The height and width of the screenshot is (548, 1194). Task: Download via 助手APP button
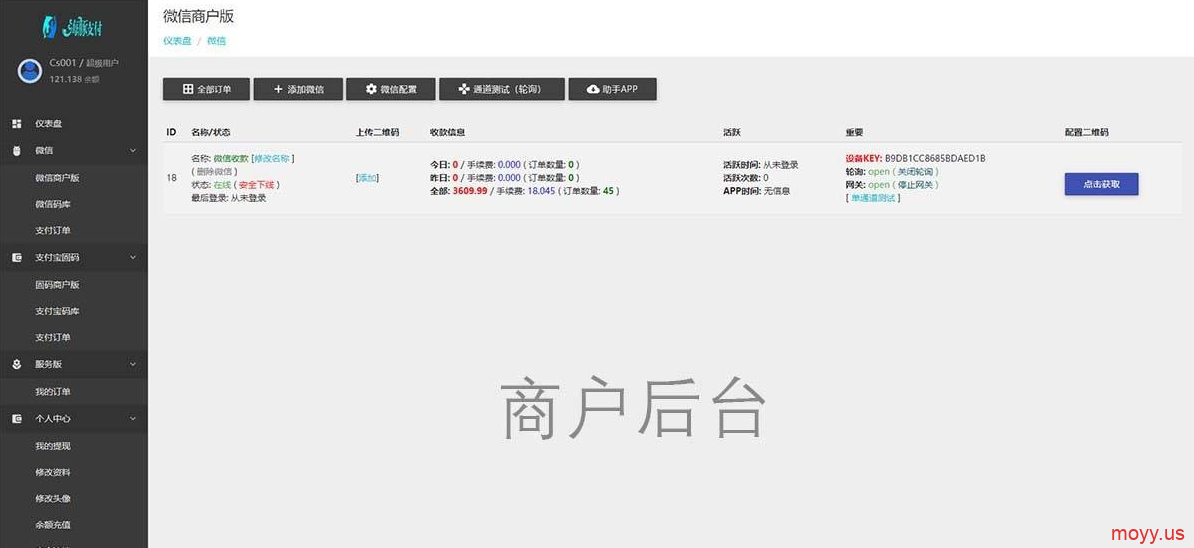(x=612, y=89)
